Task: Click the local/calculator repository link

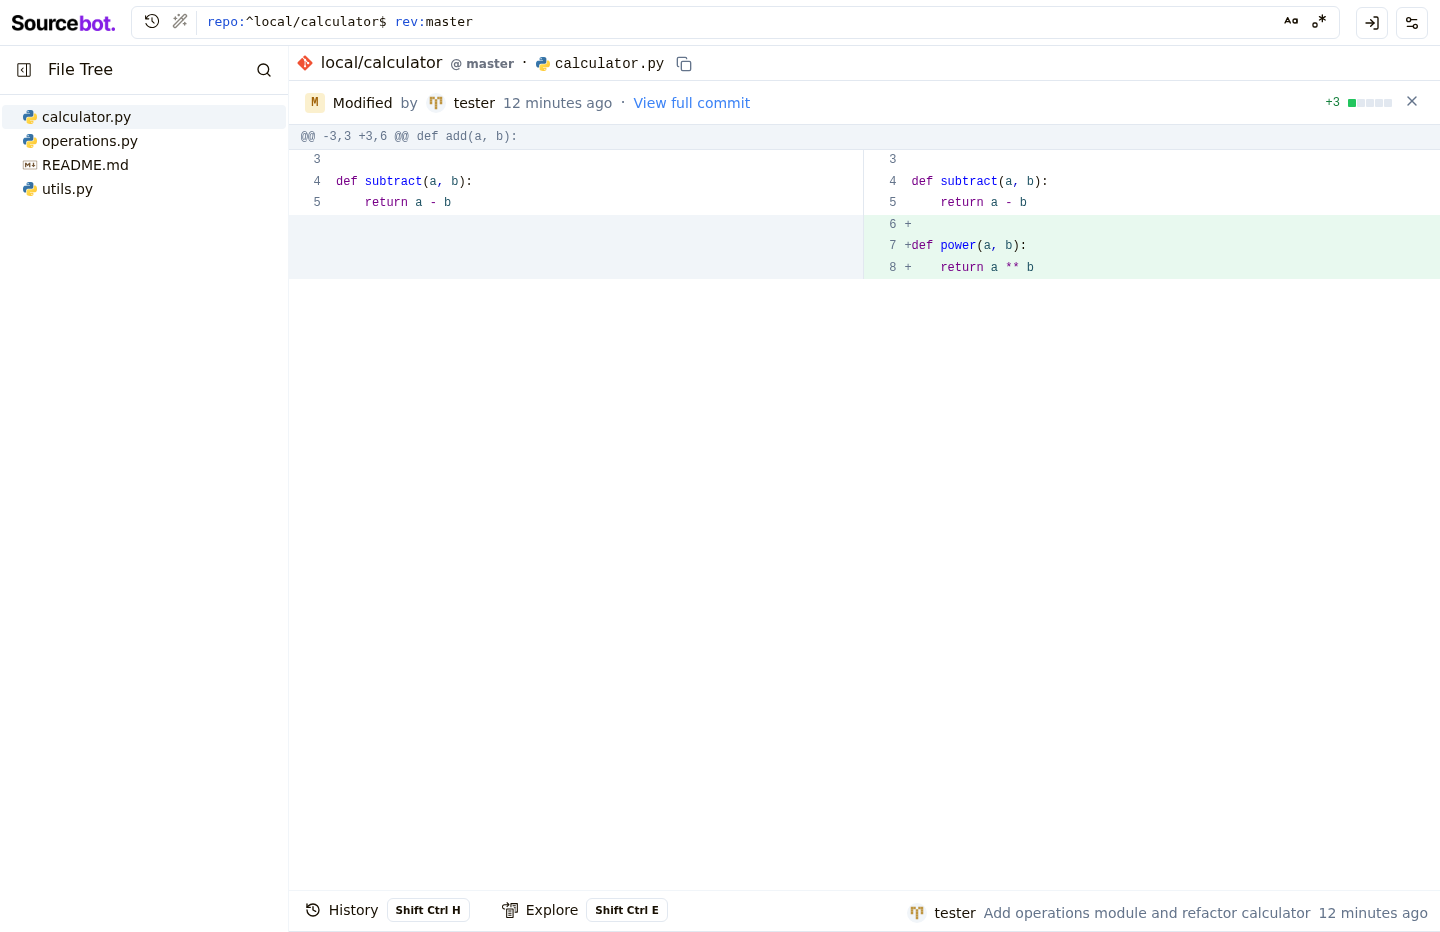Action: pyautogui.click(x=381, y=62)
